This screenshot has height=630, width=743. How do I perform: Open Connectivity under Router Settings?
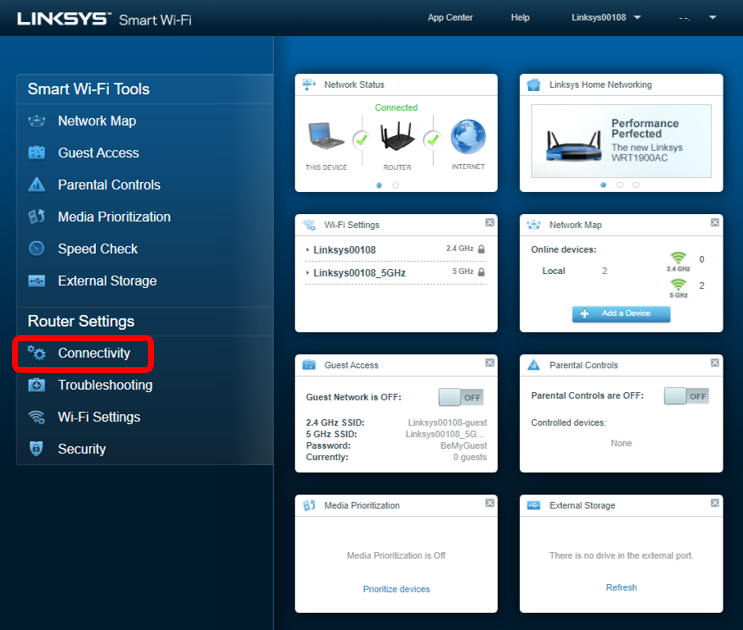tap(94, 353)
